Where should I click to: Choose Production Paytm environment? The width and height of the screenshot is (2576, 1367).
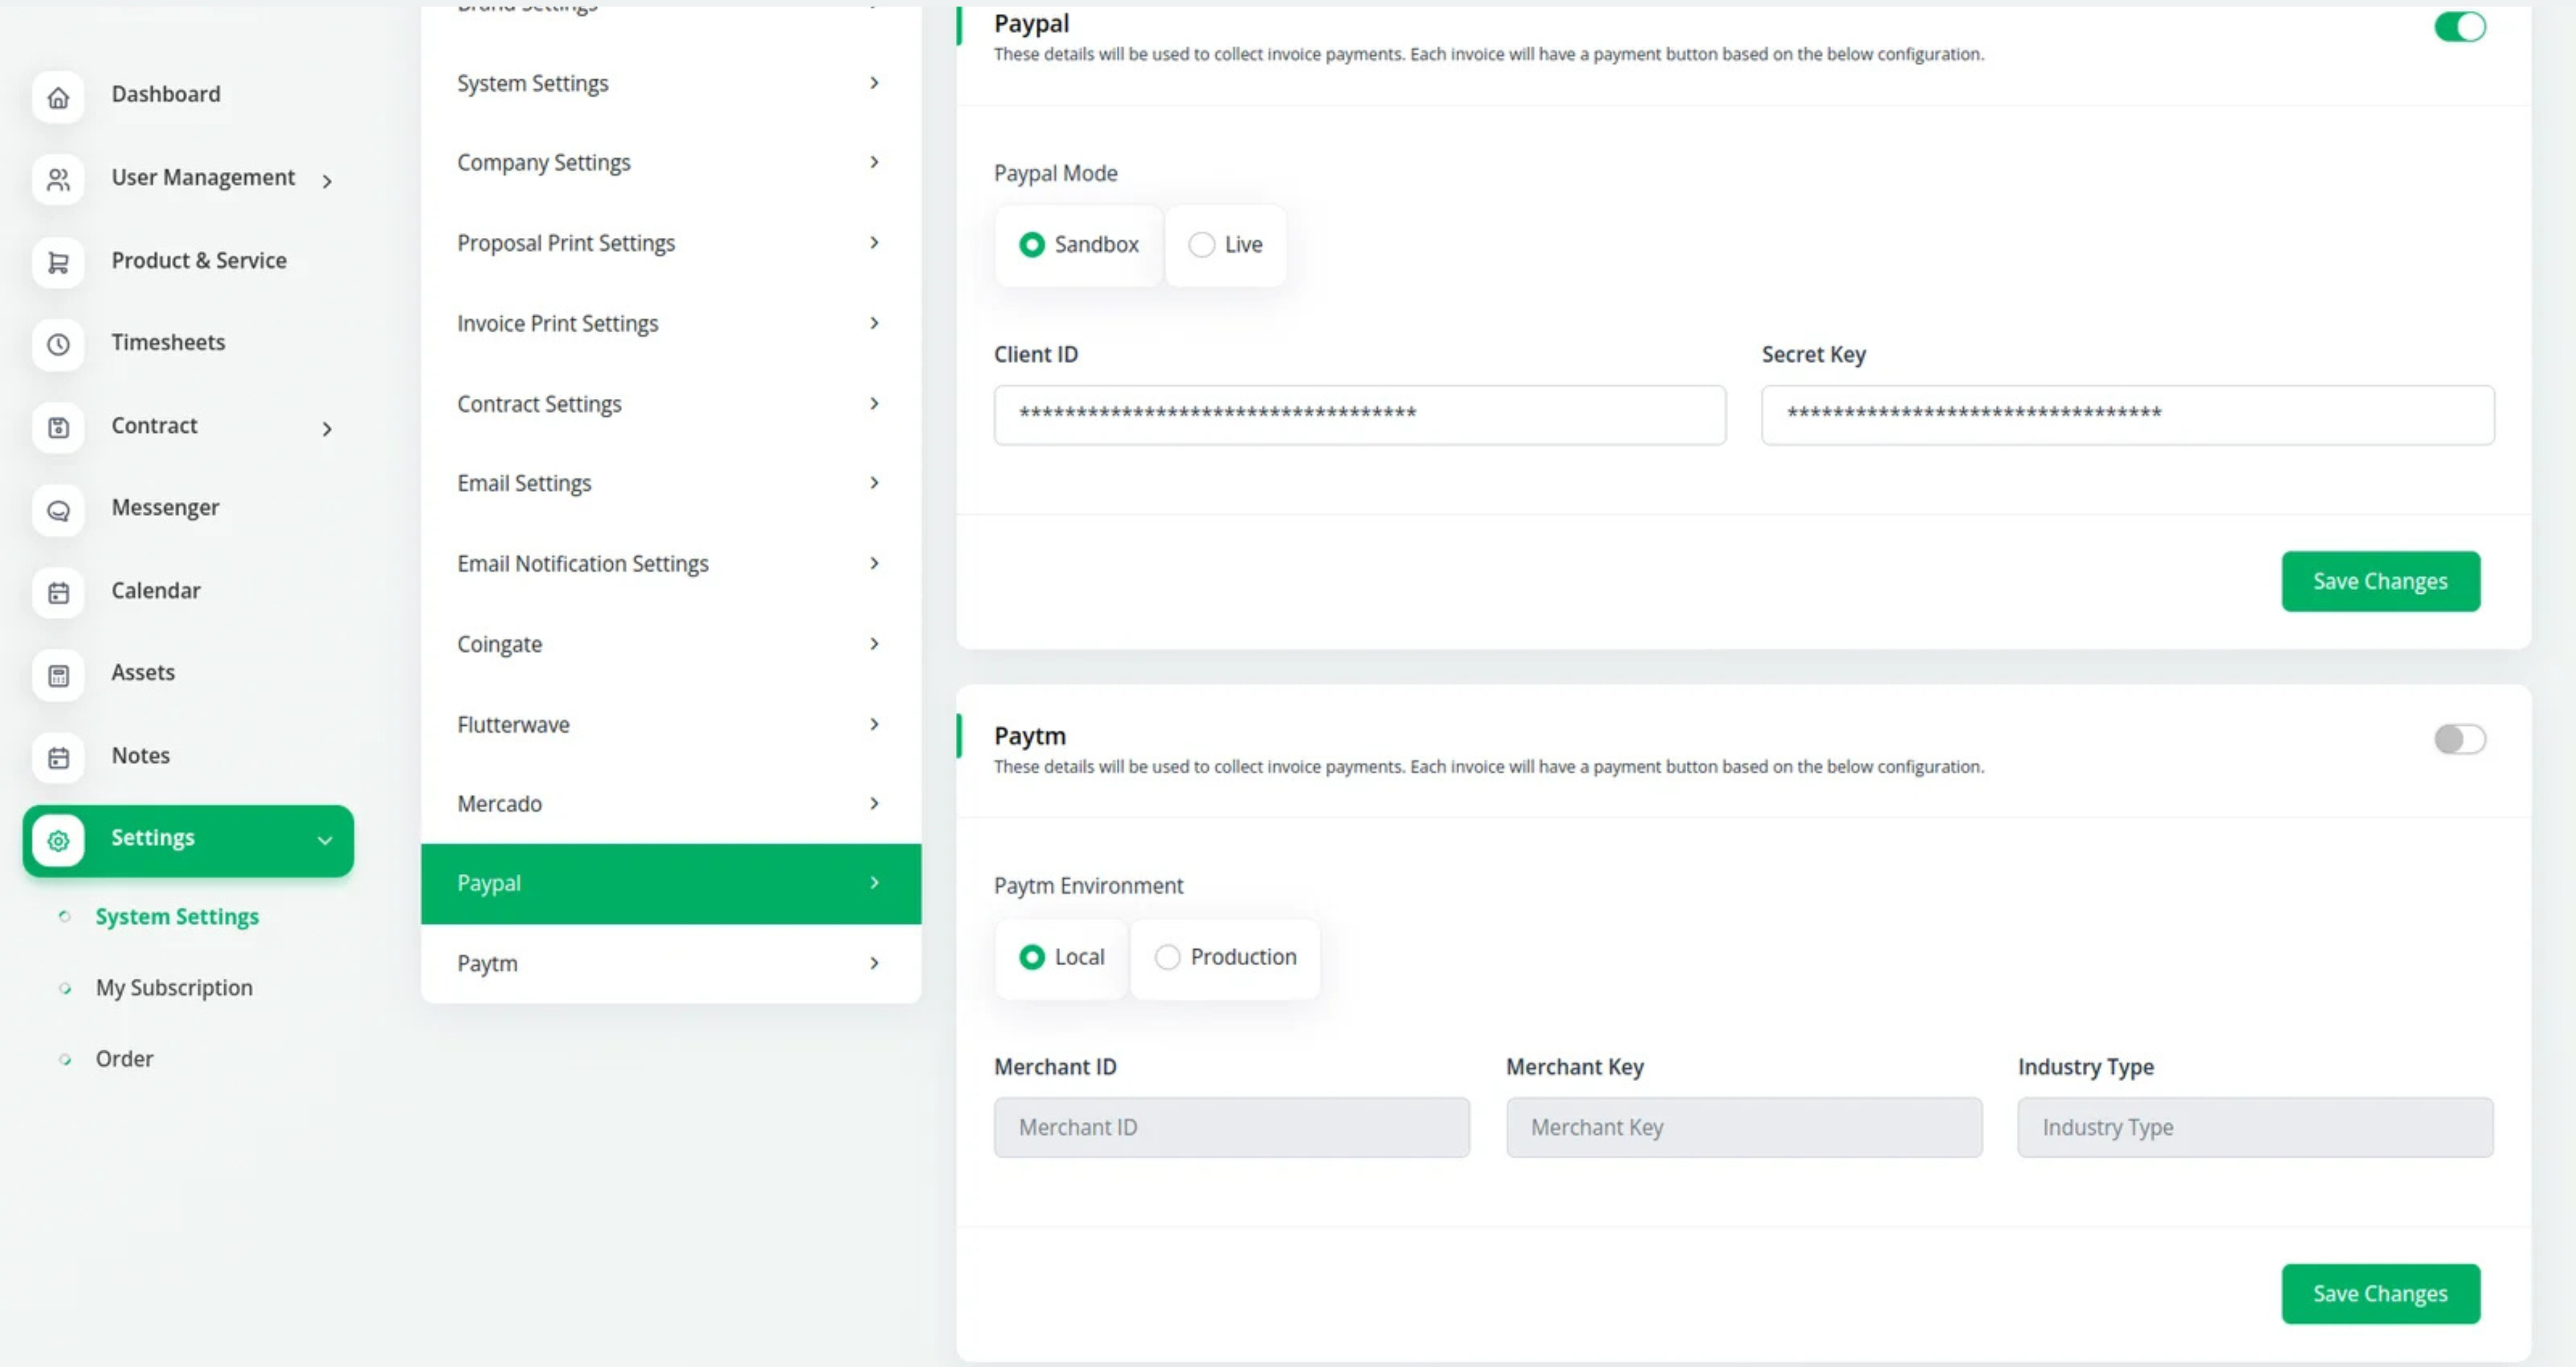[1167, 957]
